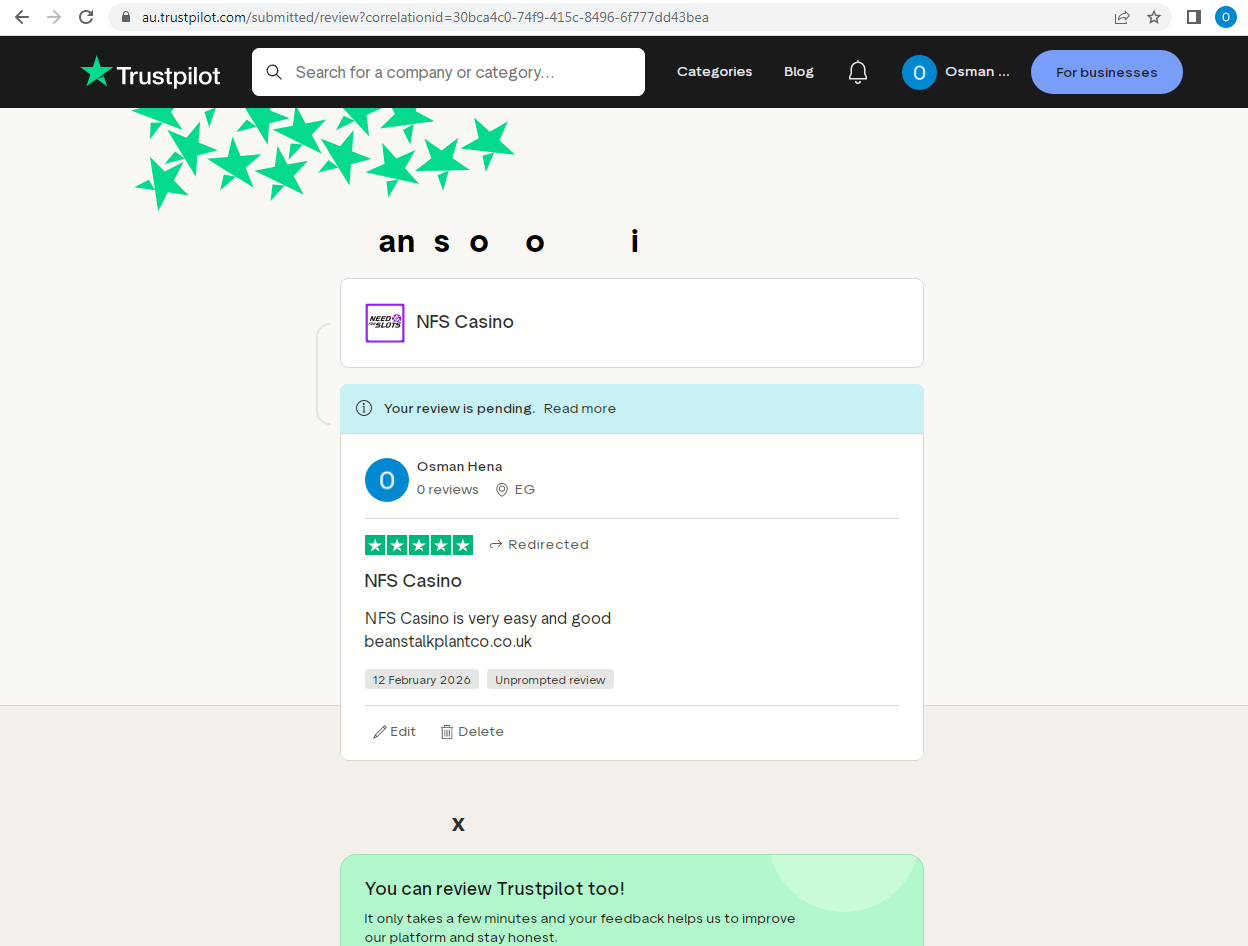Screen dimensions: 1248x946
Task: Open the Categories menu
Action: (715, 72)
